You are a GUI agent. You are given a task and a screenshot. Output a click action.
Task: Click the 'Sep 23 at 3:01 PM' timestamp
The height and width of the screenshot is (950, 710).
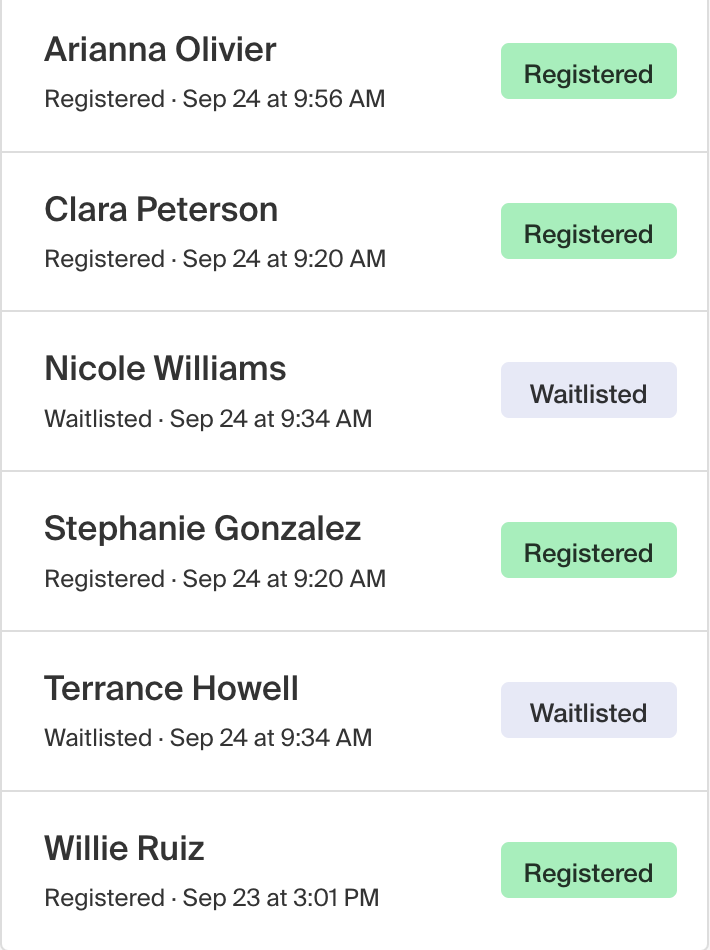click(280, 898)
